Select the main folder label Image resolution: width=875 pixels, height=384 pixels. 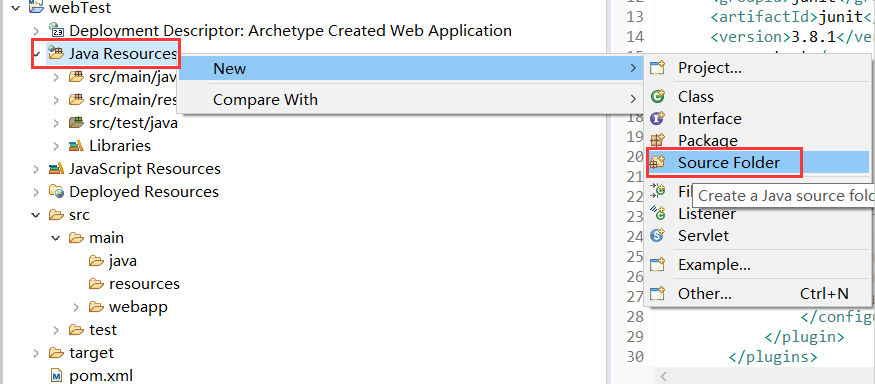pyautogui.click(x=107, y=238)
